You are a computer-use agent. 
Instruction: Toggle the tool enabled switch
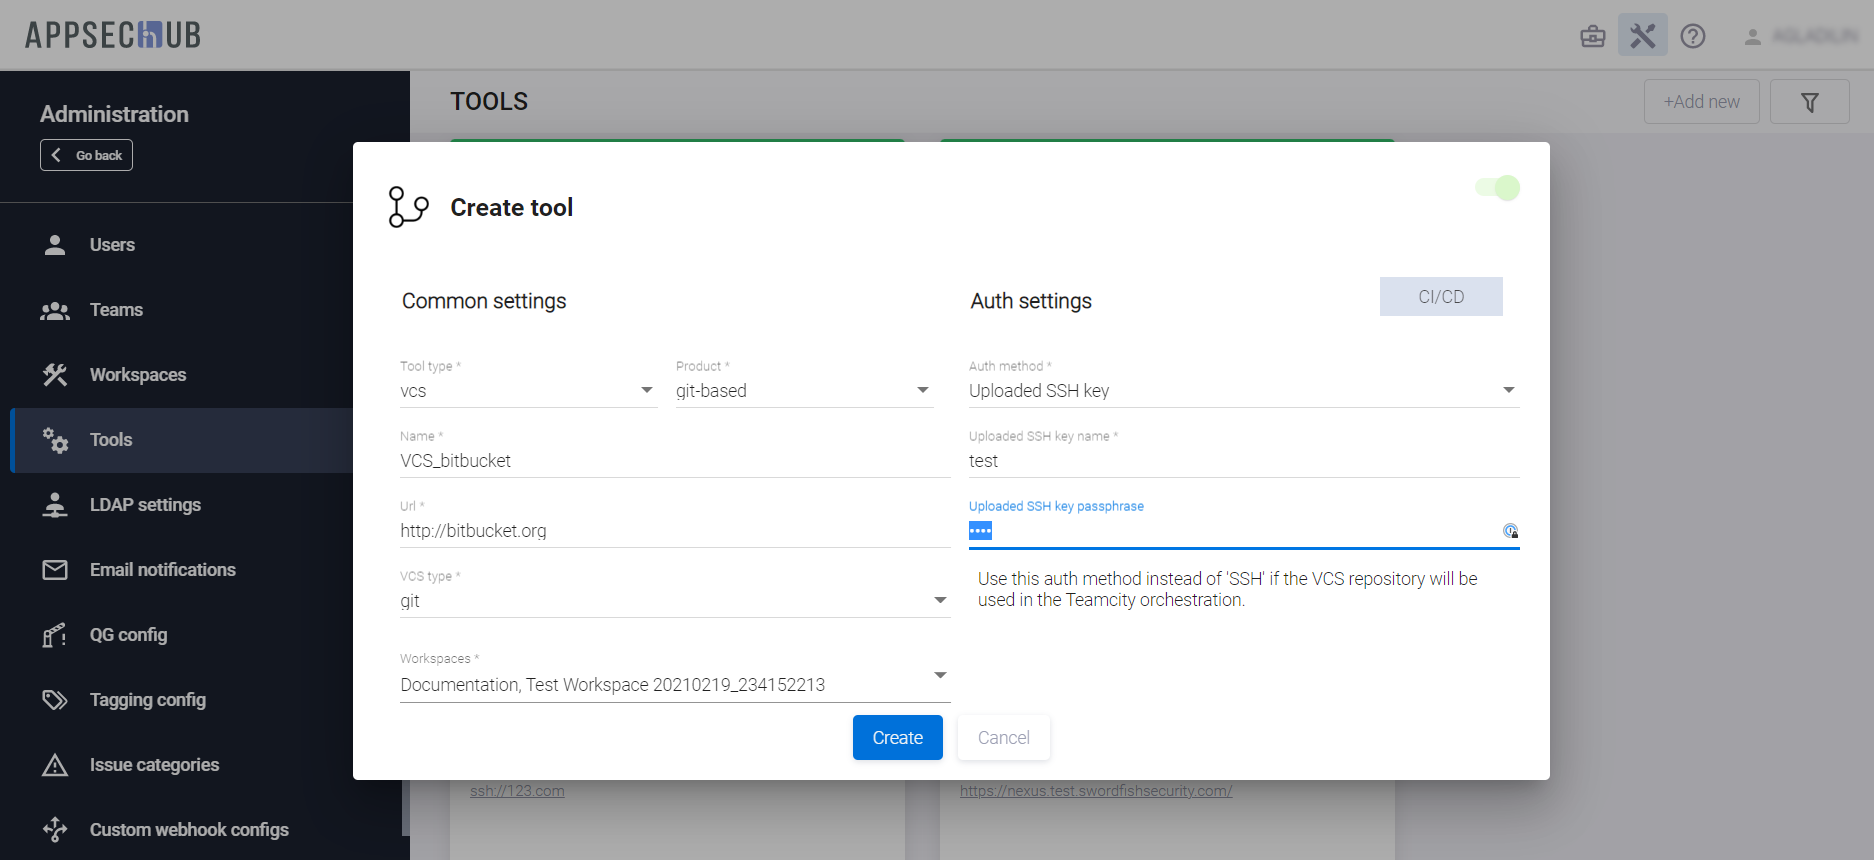[x=1497, y=188]
